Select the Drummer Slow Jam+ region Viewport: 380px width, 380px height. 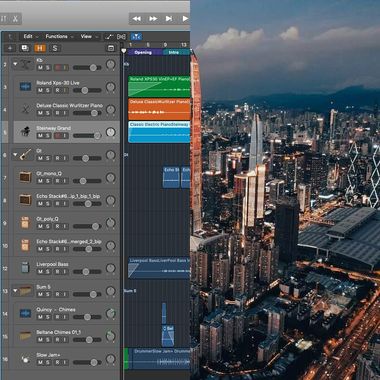[159, 359]
